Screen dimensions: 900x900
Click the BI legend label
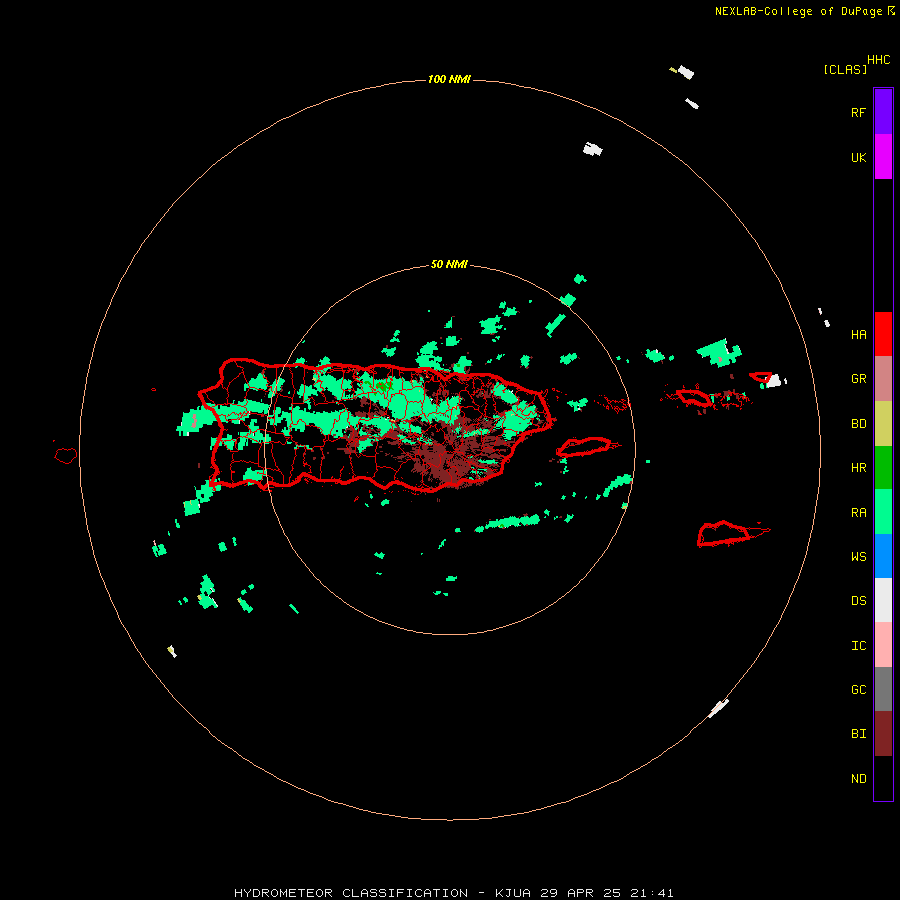[858, 734]
